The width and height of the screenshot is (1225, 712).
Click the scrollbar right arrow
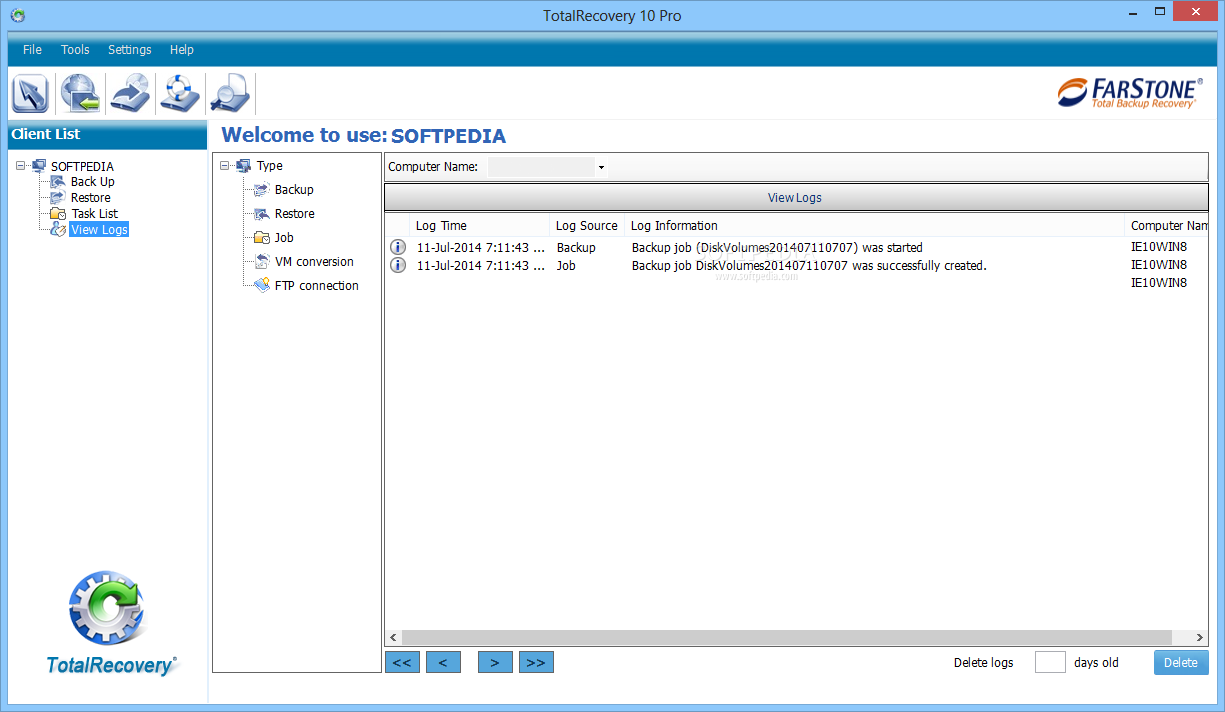pyautogui.click(x=1200, y=637)
